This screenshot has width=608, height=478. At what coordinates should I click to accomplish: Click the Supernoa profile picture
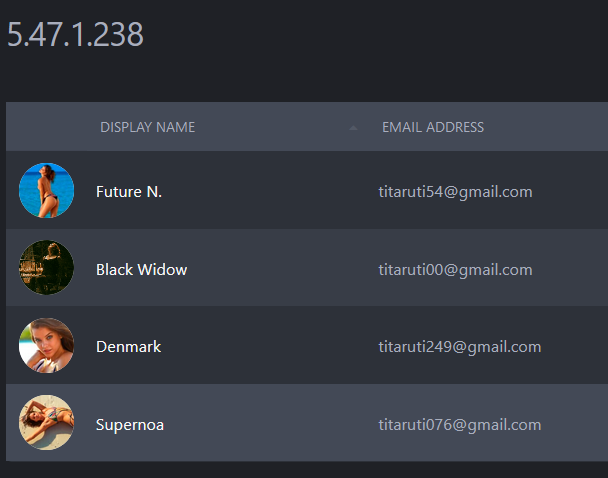(46, 423)
